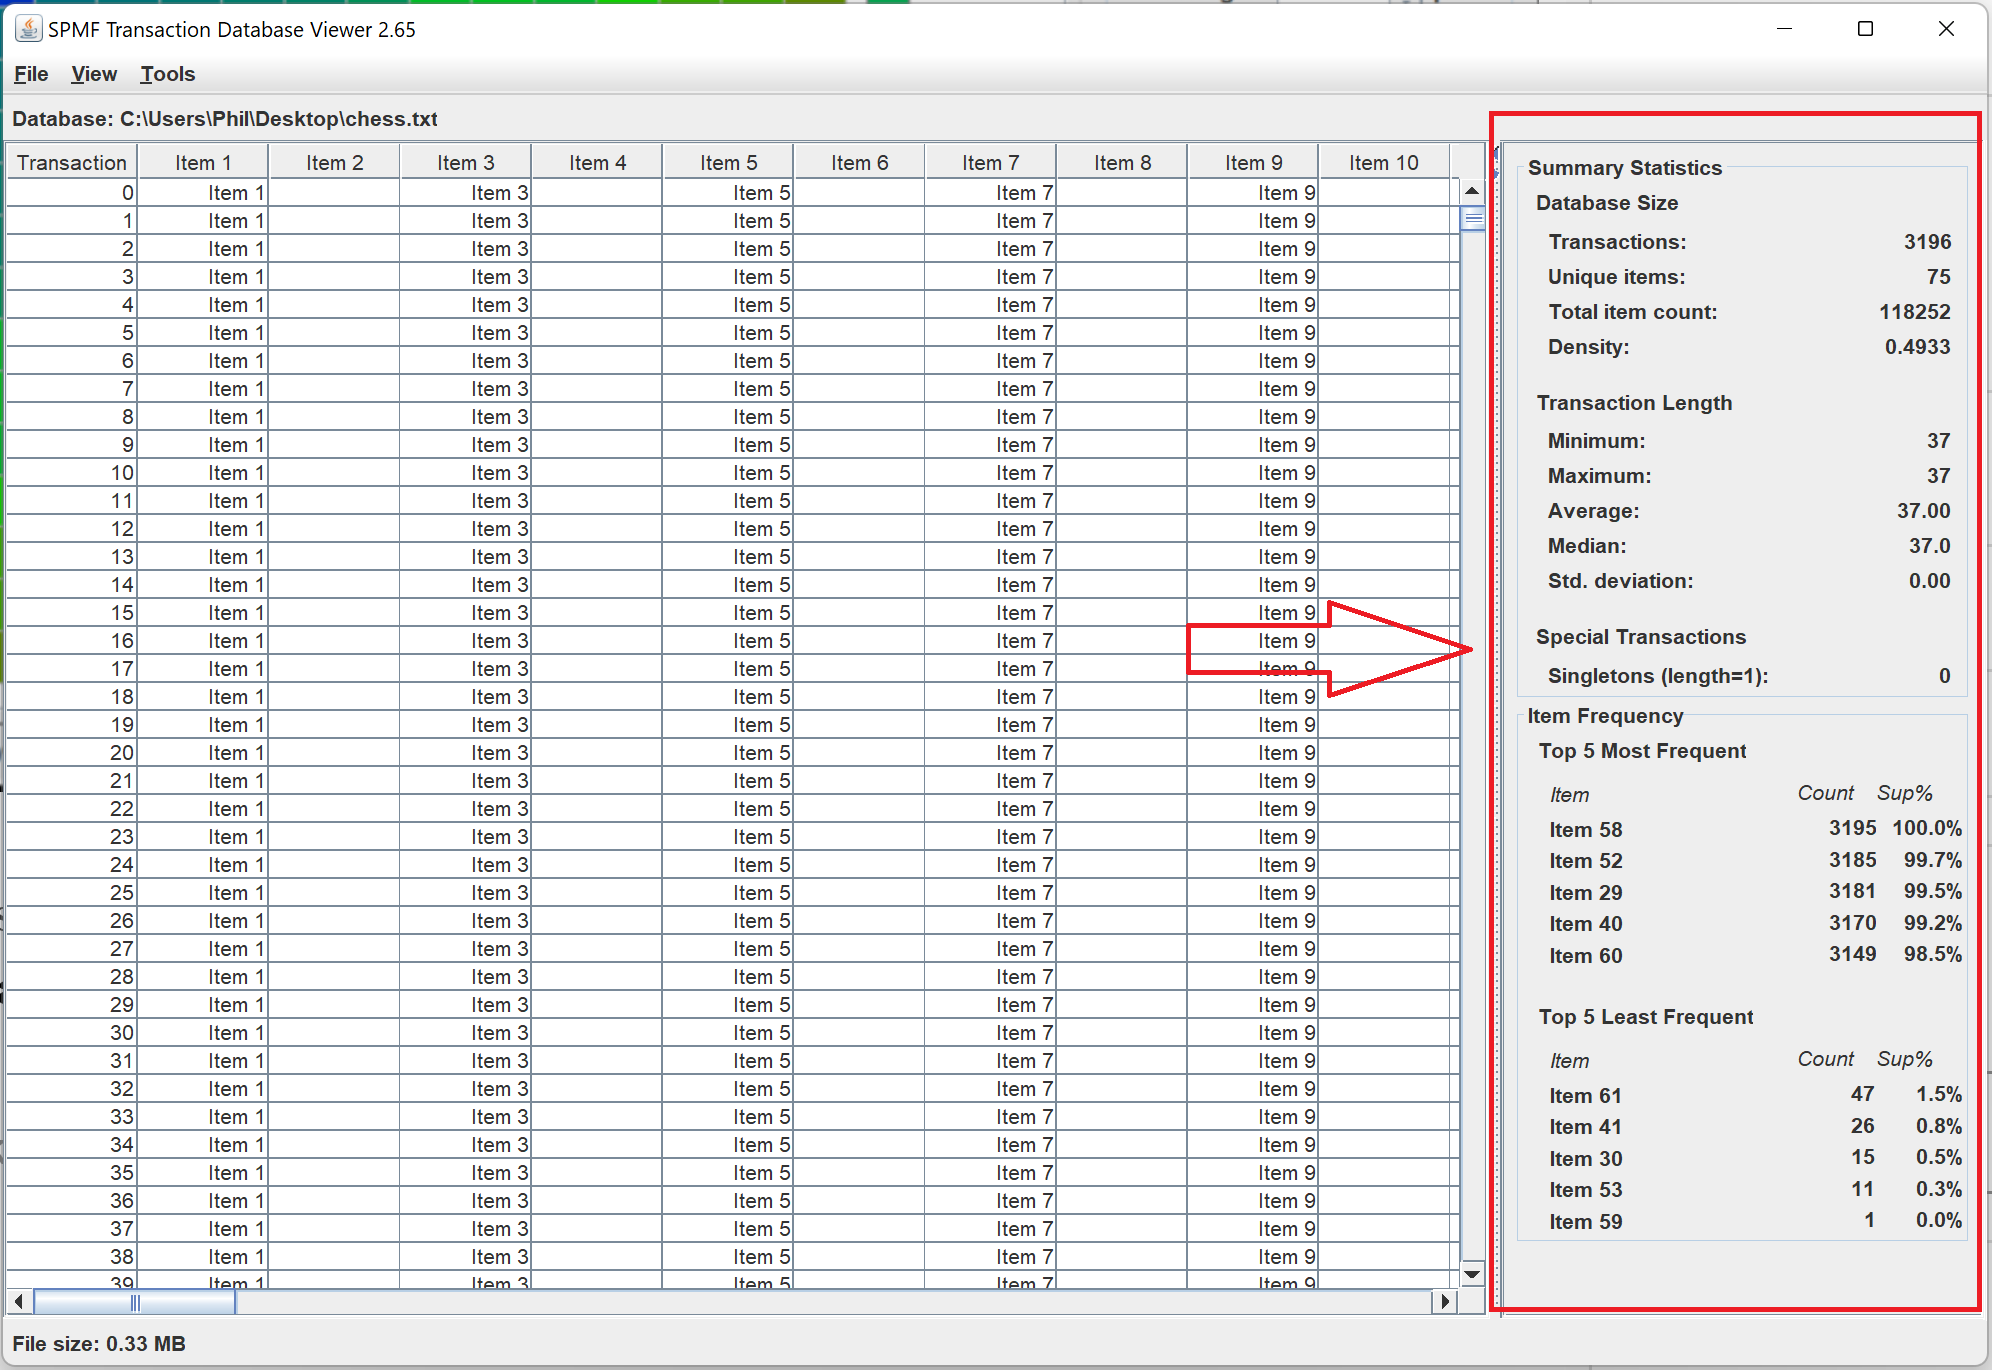
Task: Click horizontal scrollbar left arrow
Action: click(x=19, y=1301)
